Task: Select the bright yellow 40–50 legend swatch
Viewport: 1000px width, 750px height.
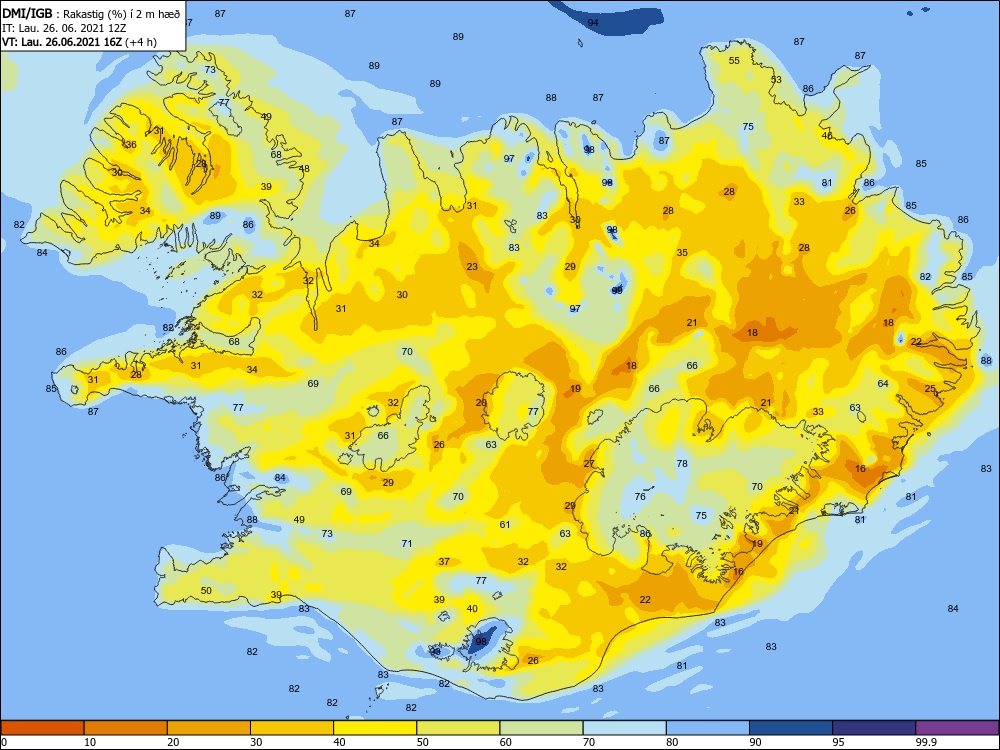Action: click(x=375, y=728)
